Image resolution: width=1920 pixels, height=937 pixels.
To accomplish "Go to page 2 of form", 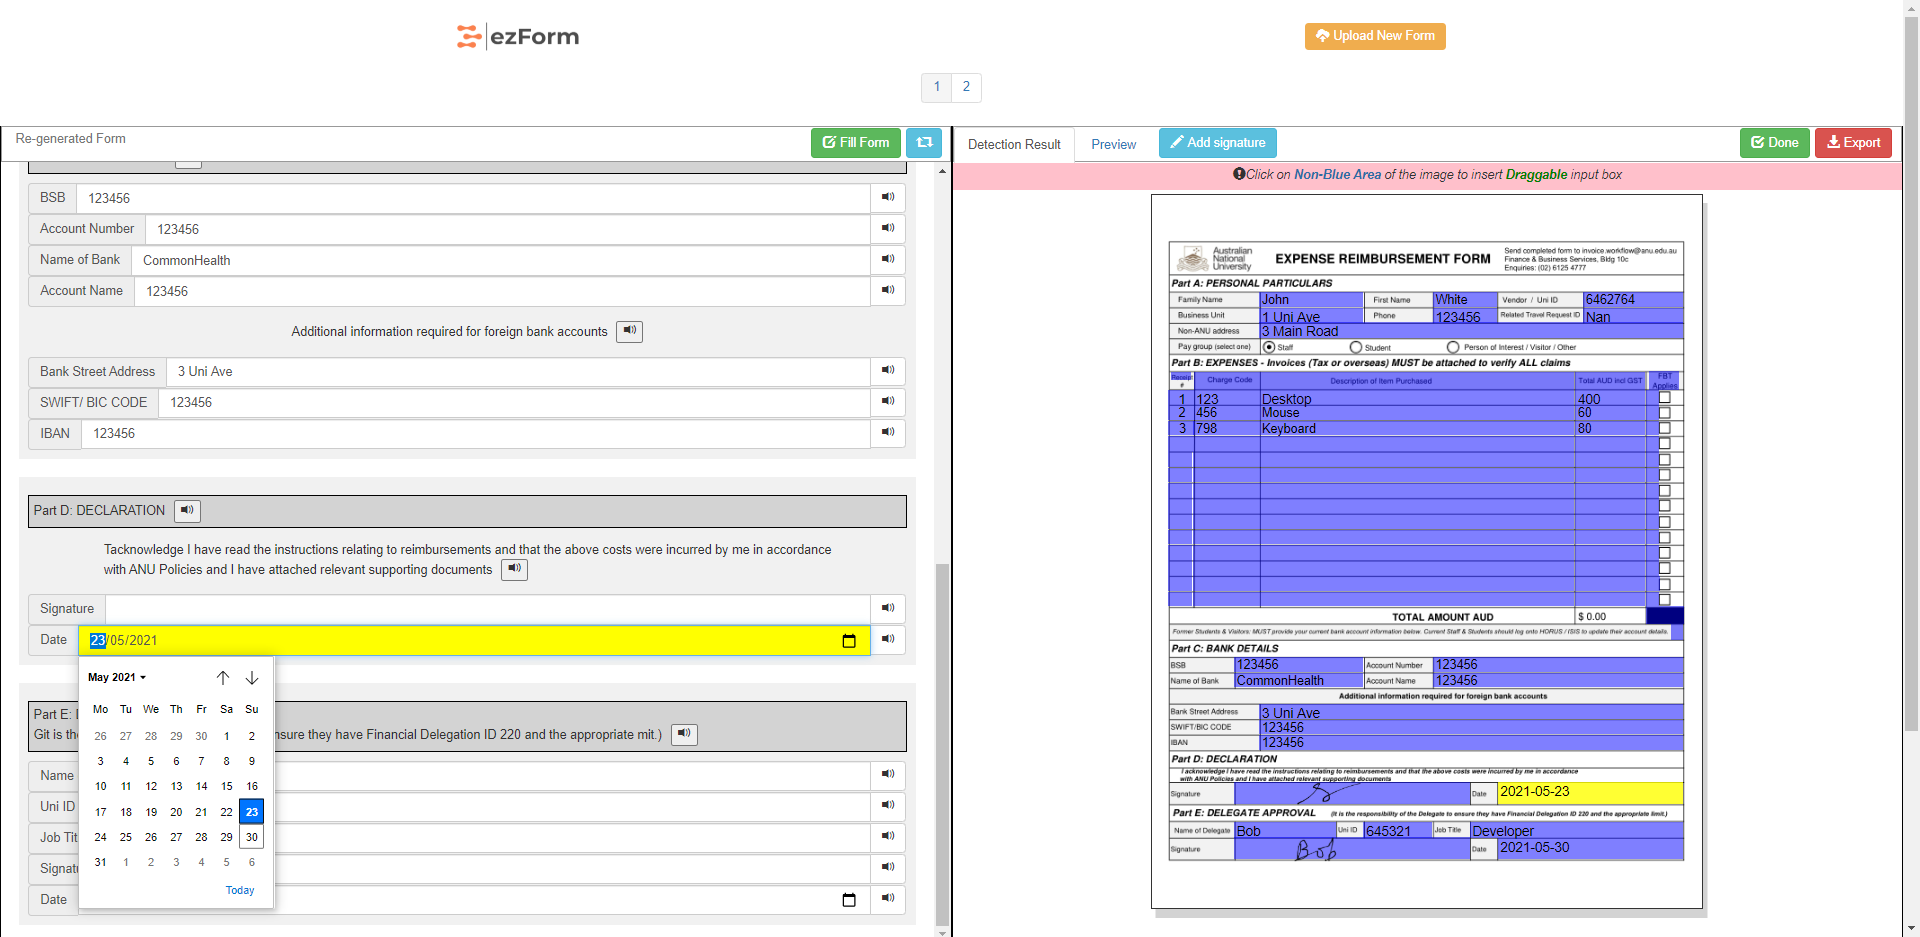I will (x=966, y=87).
